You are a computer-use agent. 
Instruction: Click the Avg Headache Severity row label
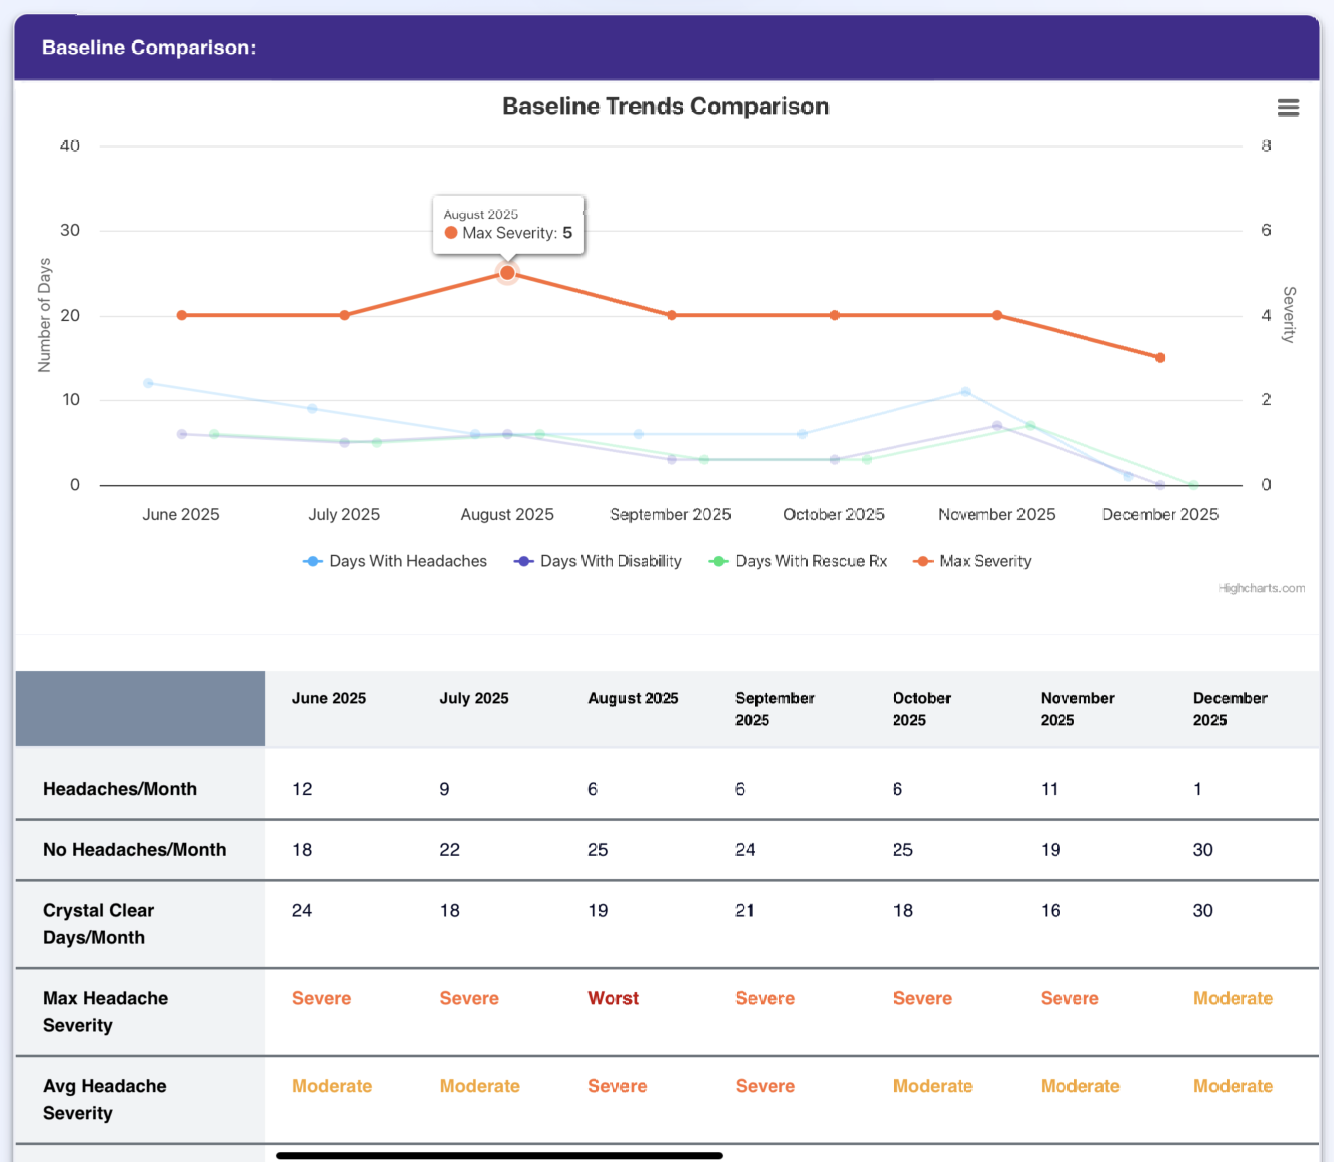(x=104, y=1099)
